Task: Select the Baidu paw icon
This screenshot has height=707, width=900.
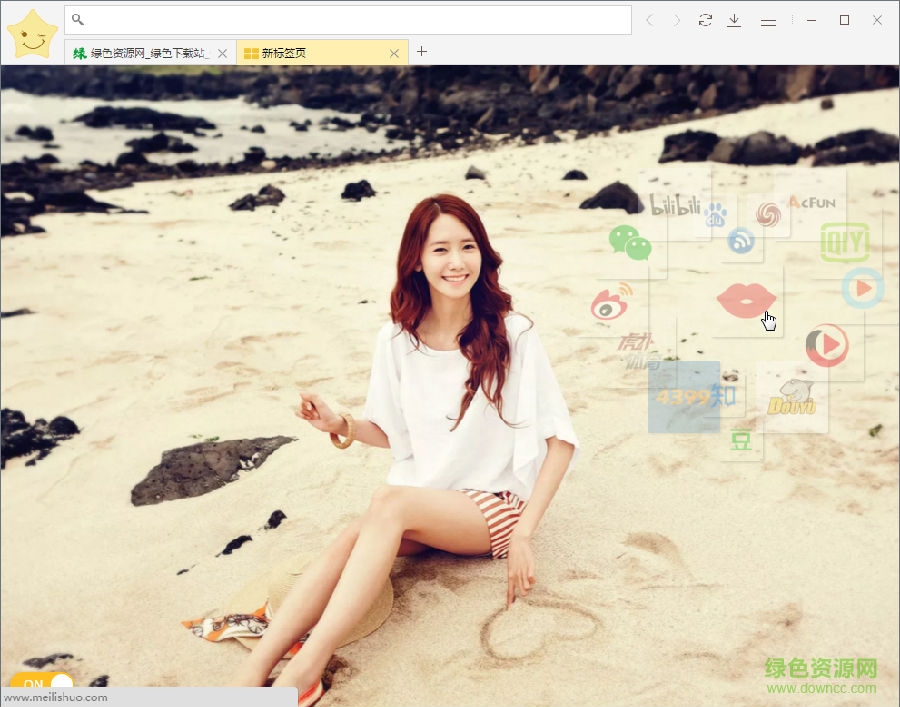Action: click(717, 213)
